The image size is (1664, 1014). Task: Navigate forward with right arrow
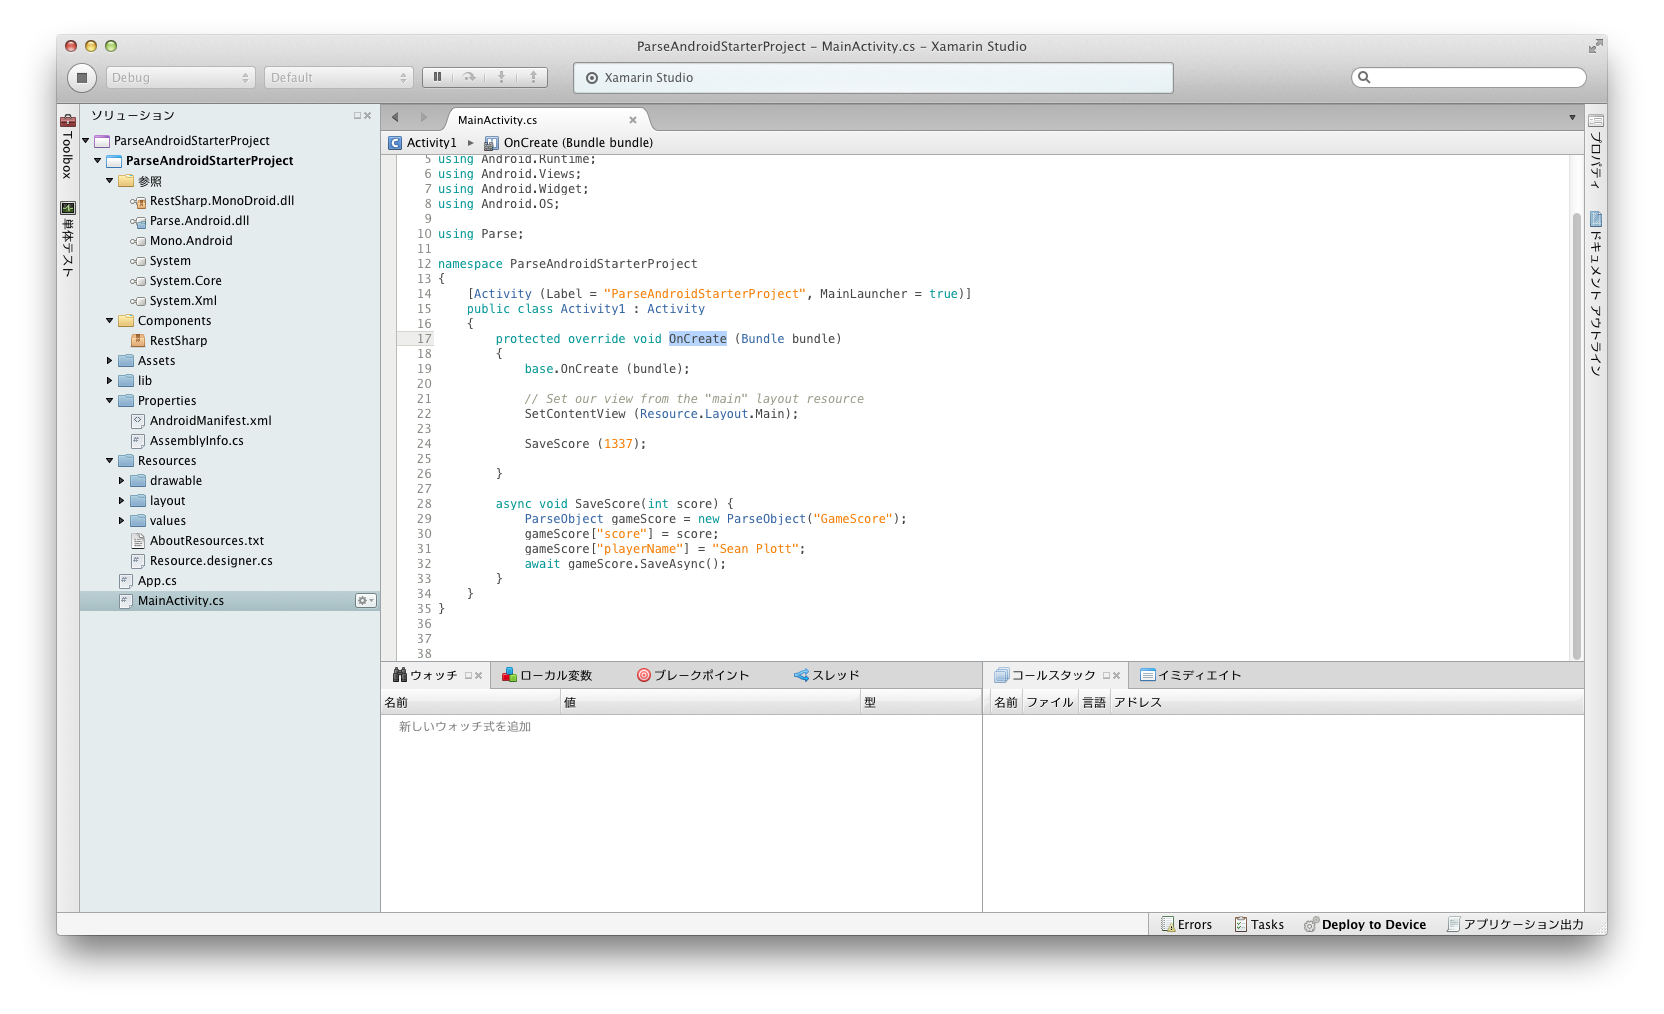click(x=424, y=118)
